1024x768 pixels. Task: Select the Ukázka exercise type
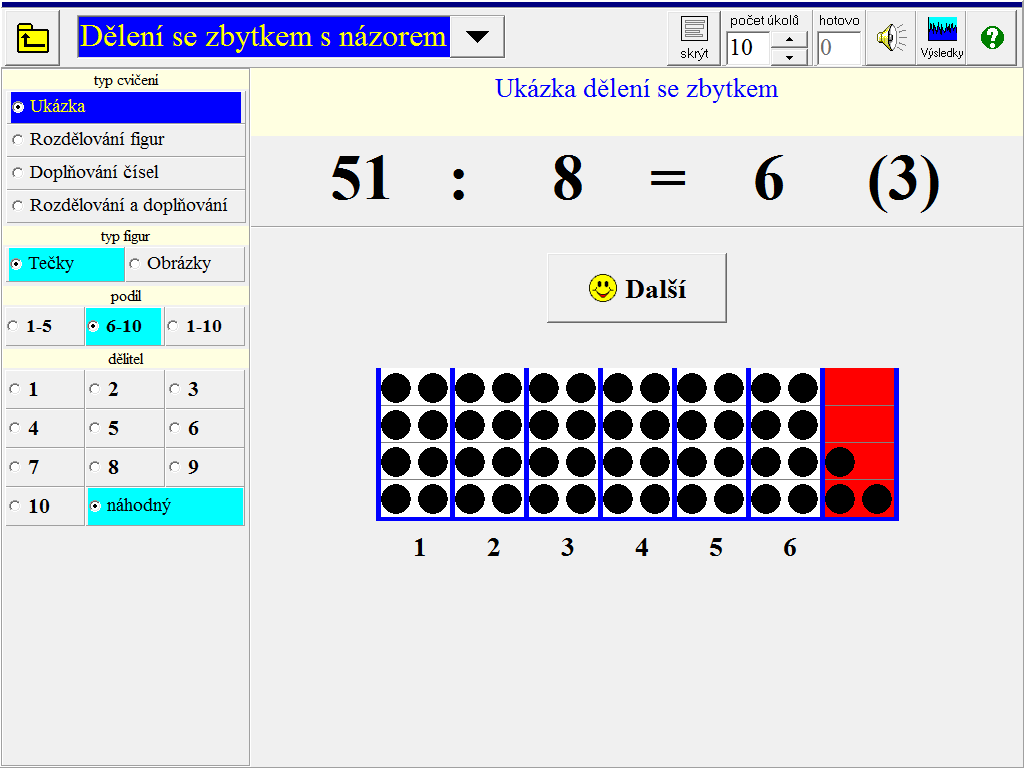coord(125,107)
